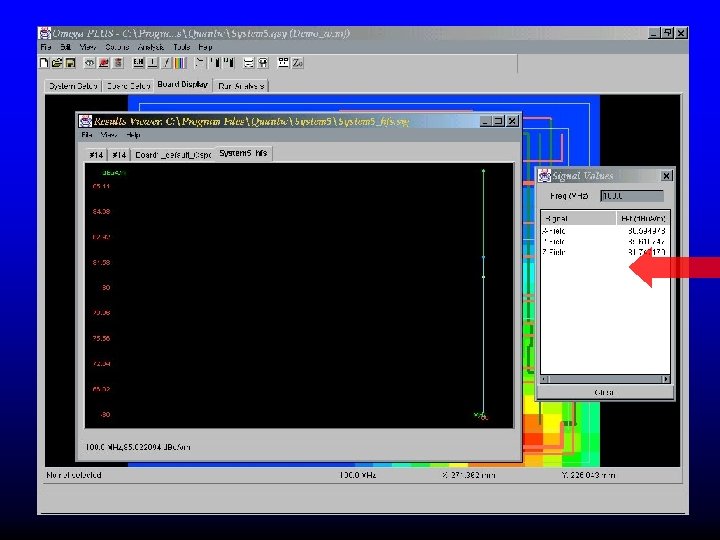Click the None selected status text
Viewport: 720px width, 540px height.
[73, 475]
